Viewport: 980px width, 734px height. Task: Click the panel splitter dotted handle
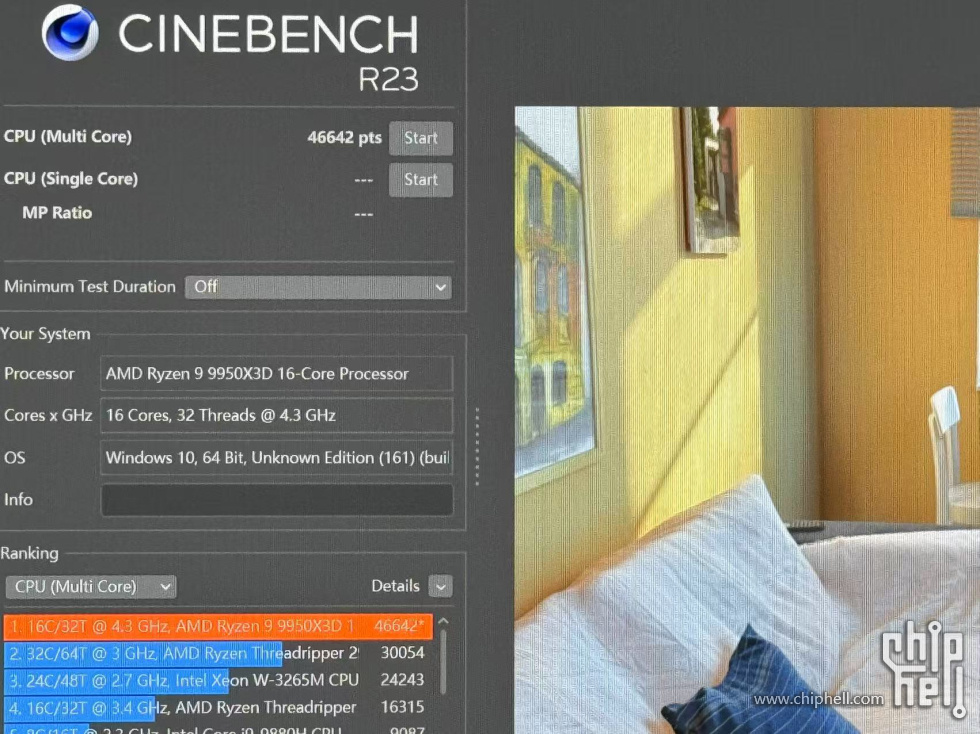(477, 446)
